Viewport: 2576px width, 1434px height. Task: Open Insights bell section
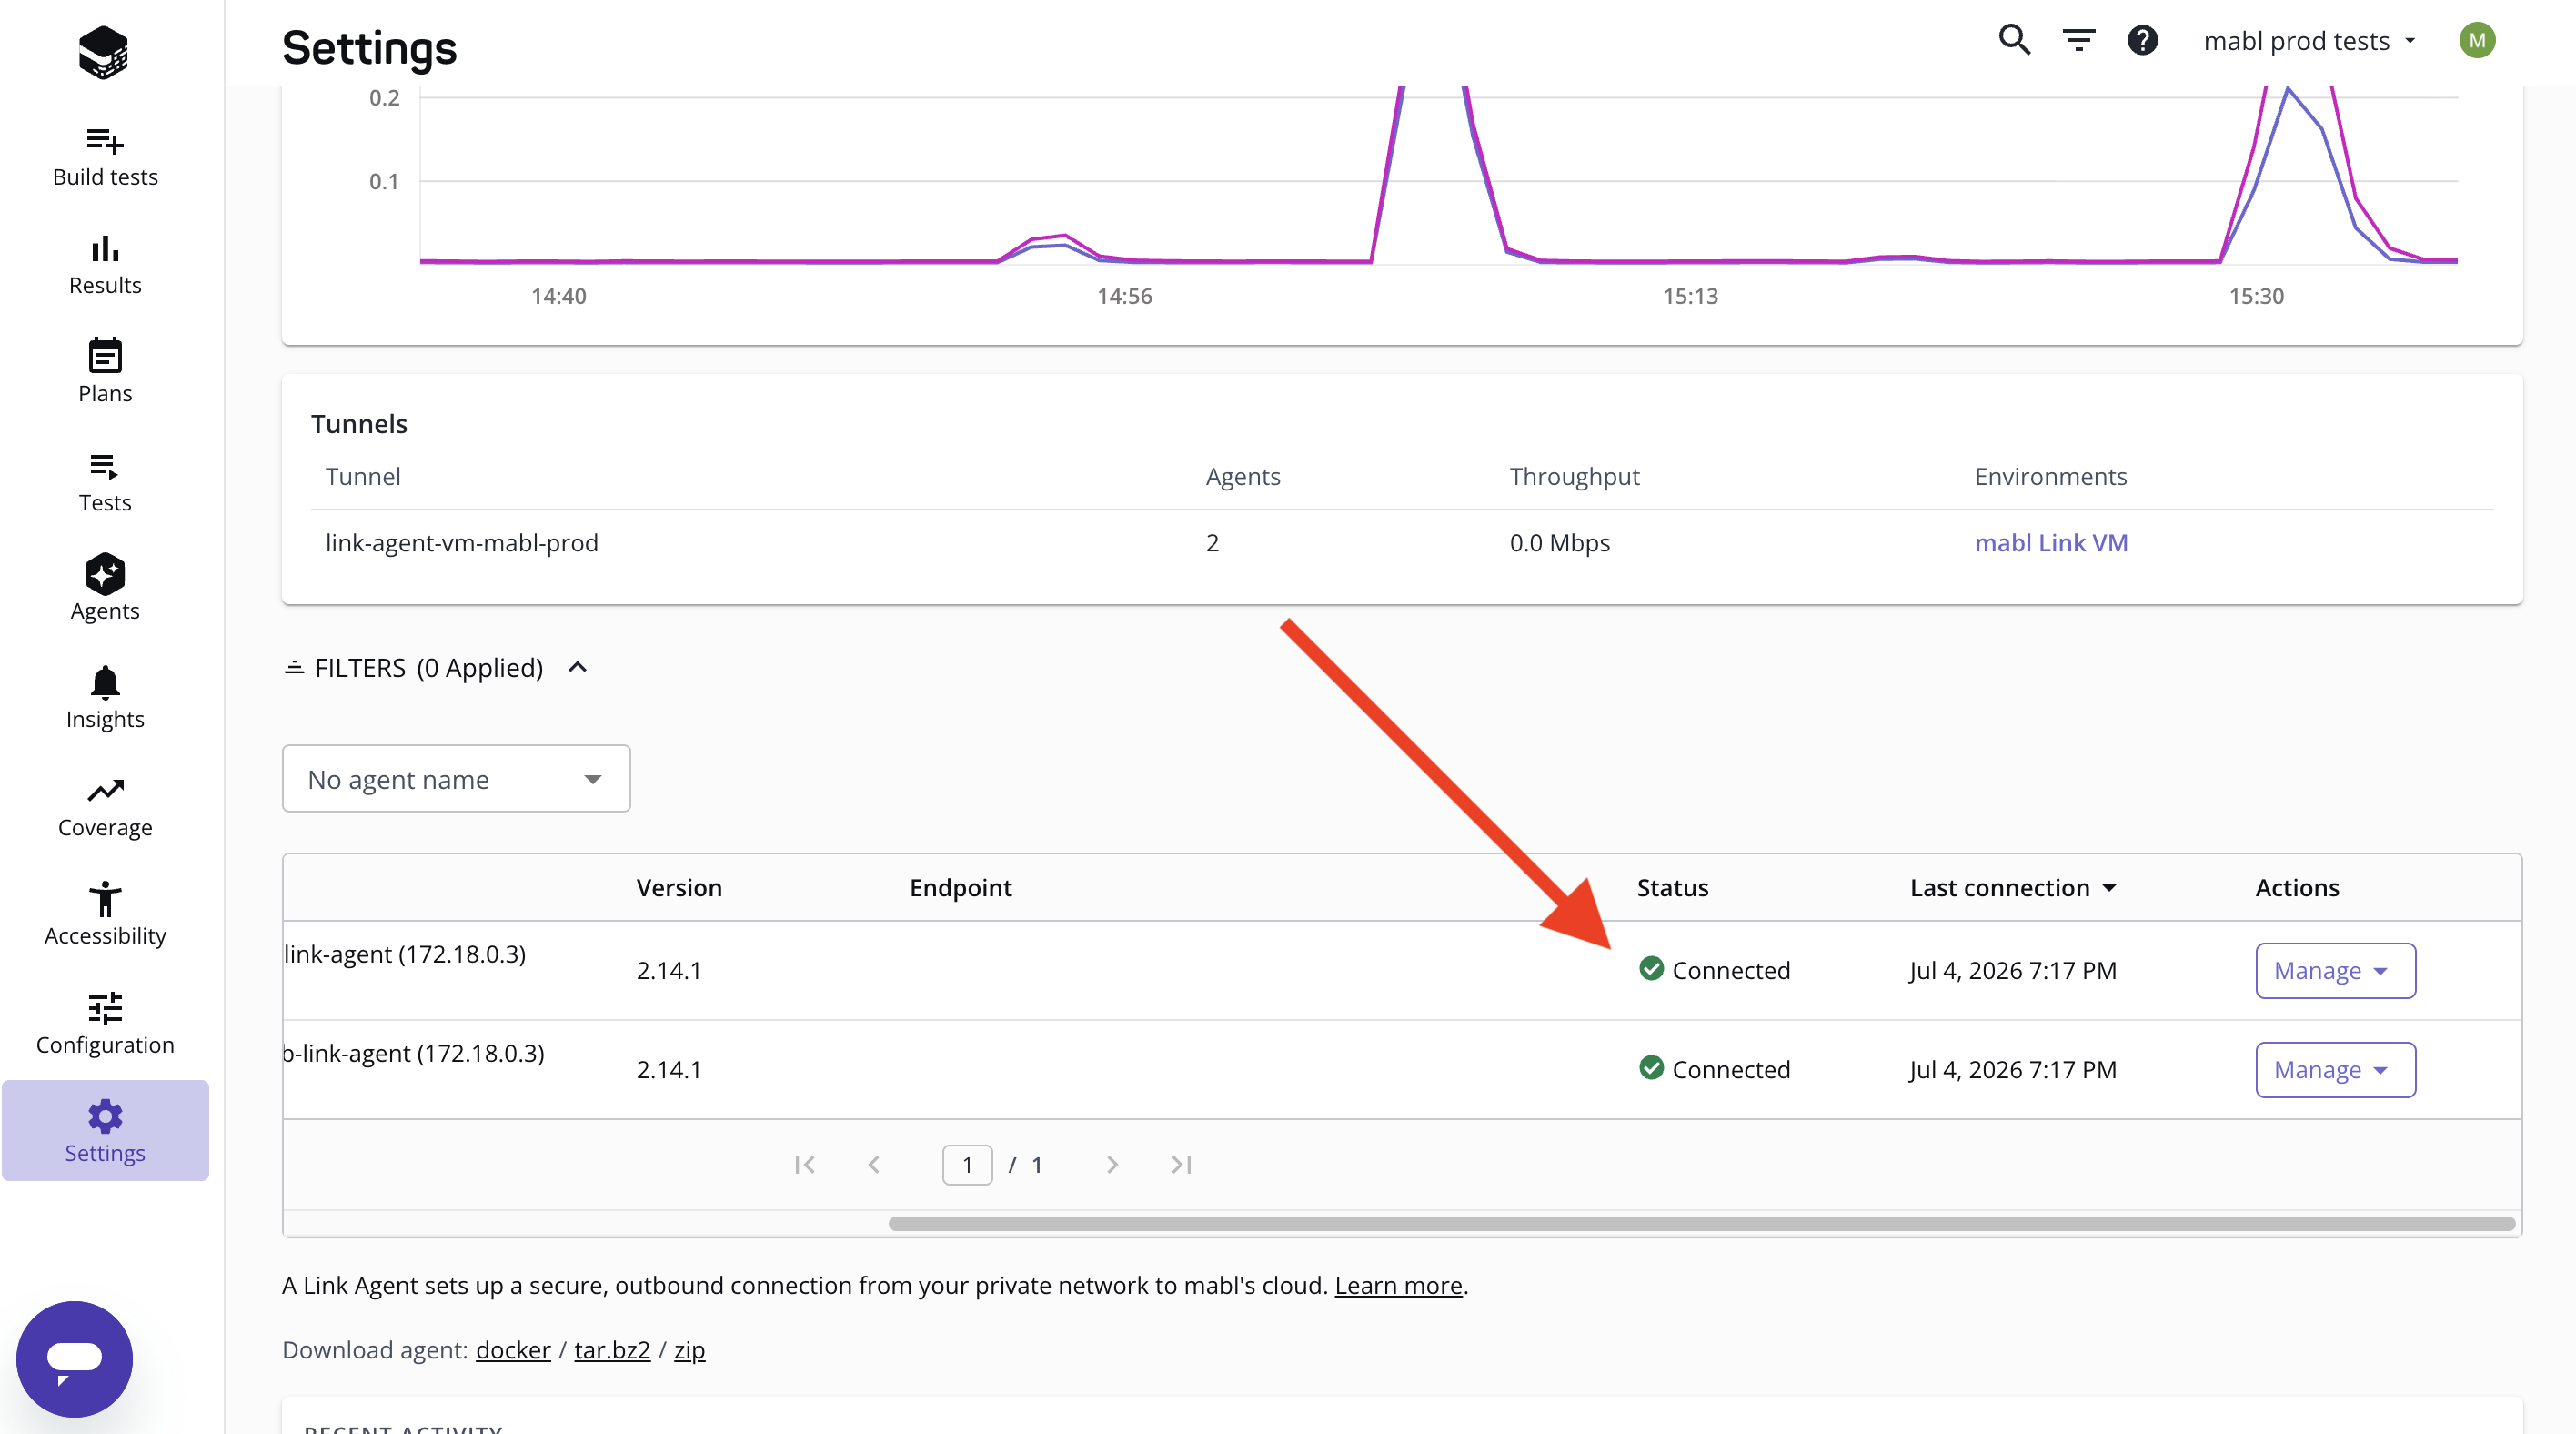105,698
